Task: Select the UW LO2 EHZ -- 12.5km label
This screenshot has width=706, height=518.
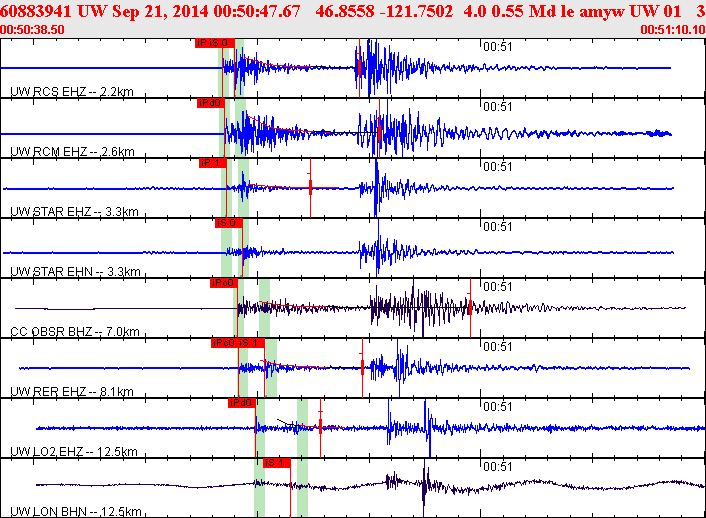Action: (x=74, y=452)
